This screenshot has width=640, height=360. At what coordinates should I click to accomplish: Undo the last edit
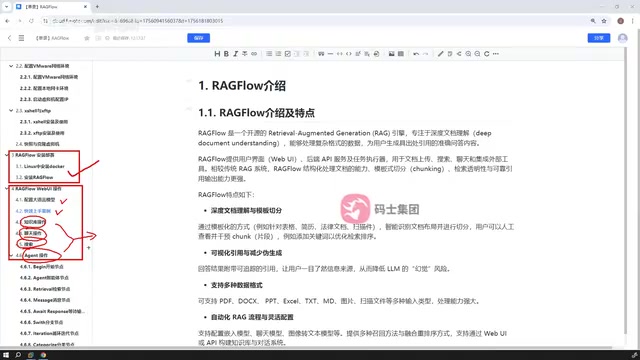coord(416,54)
